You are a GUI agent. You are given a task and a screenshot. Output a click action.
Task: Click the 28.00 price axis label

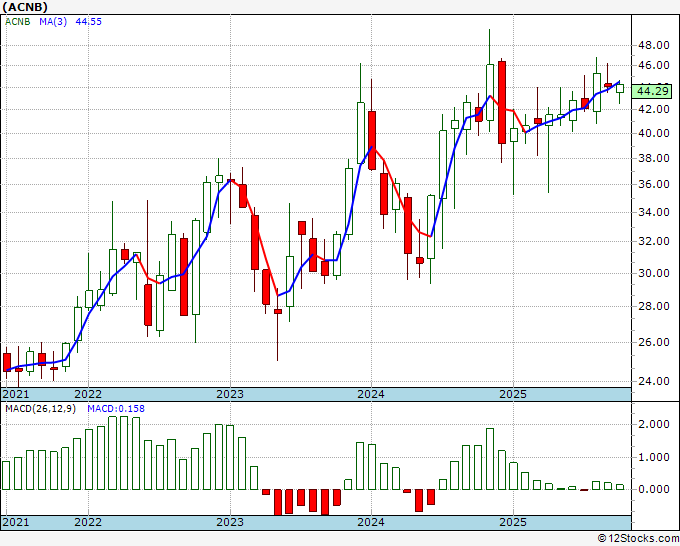tap(654, 306)
